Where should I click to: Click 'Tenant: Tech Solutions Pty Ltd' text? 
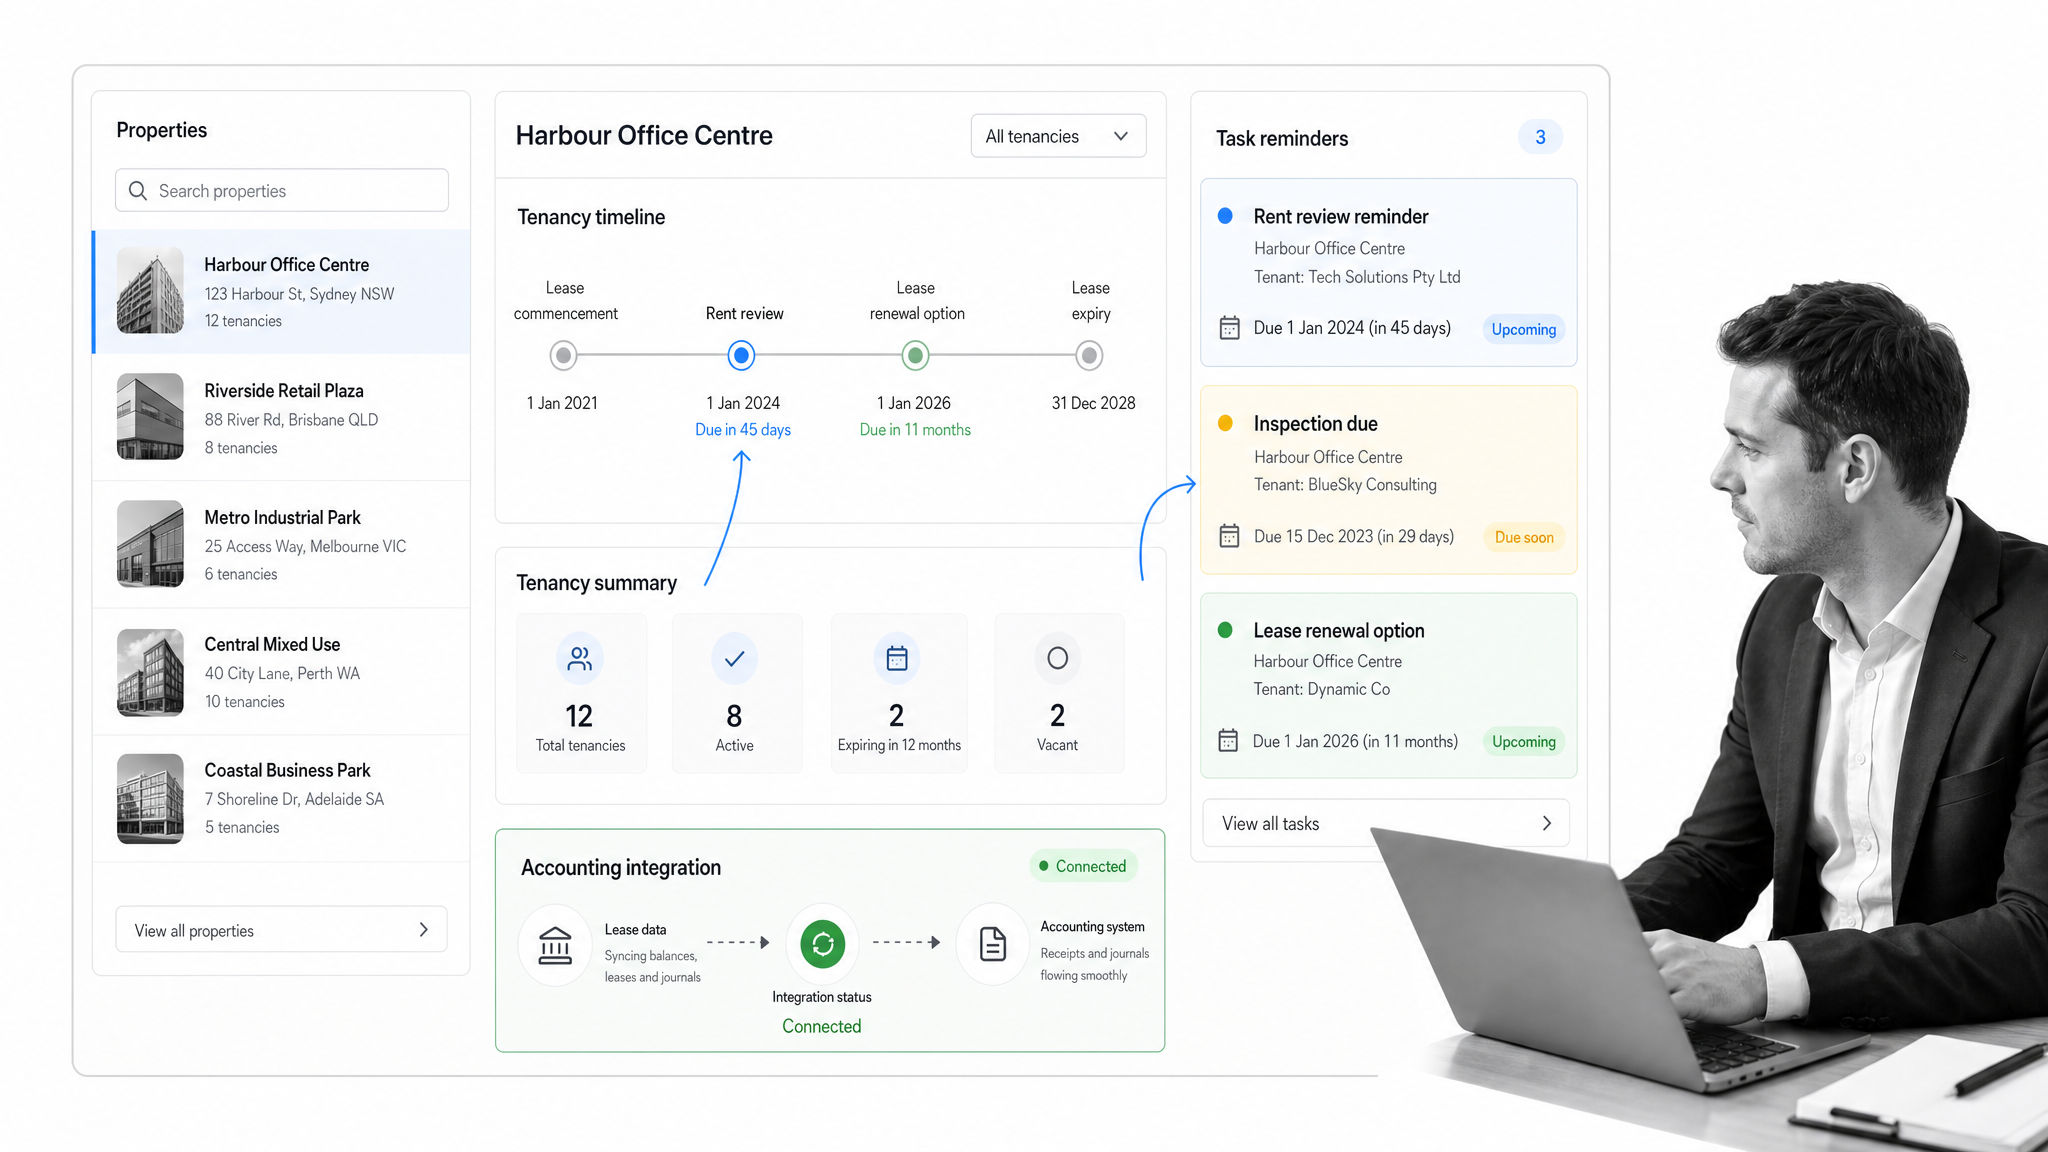coord(1357,277)
